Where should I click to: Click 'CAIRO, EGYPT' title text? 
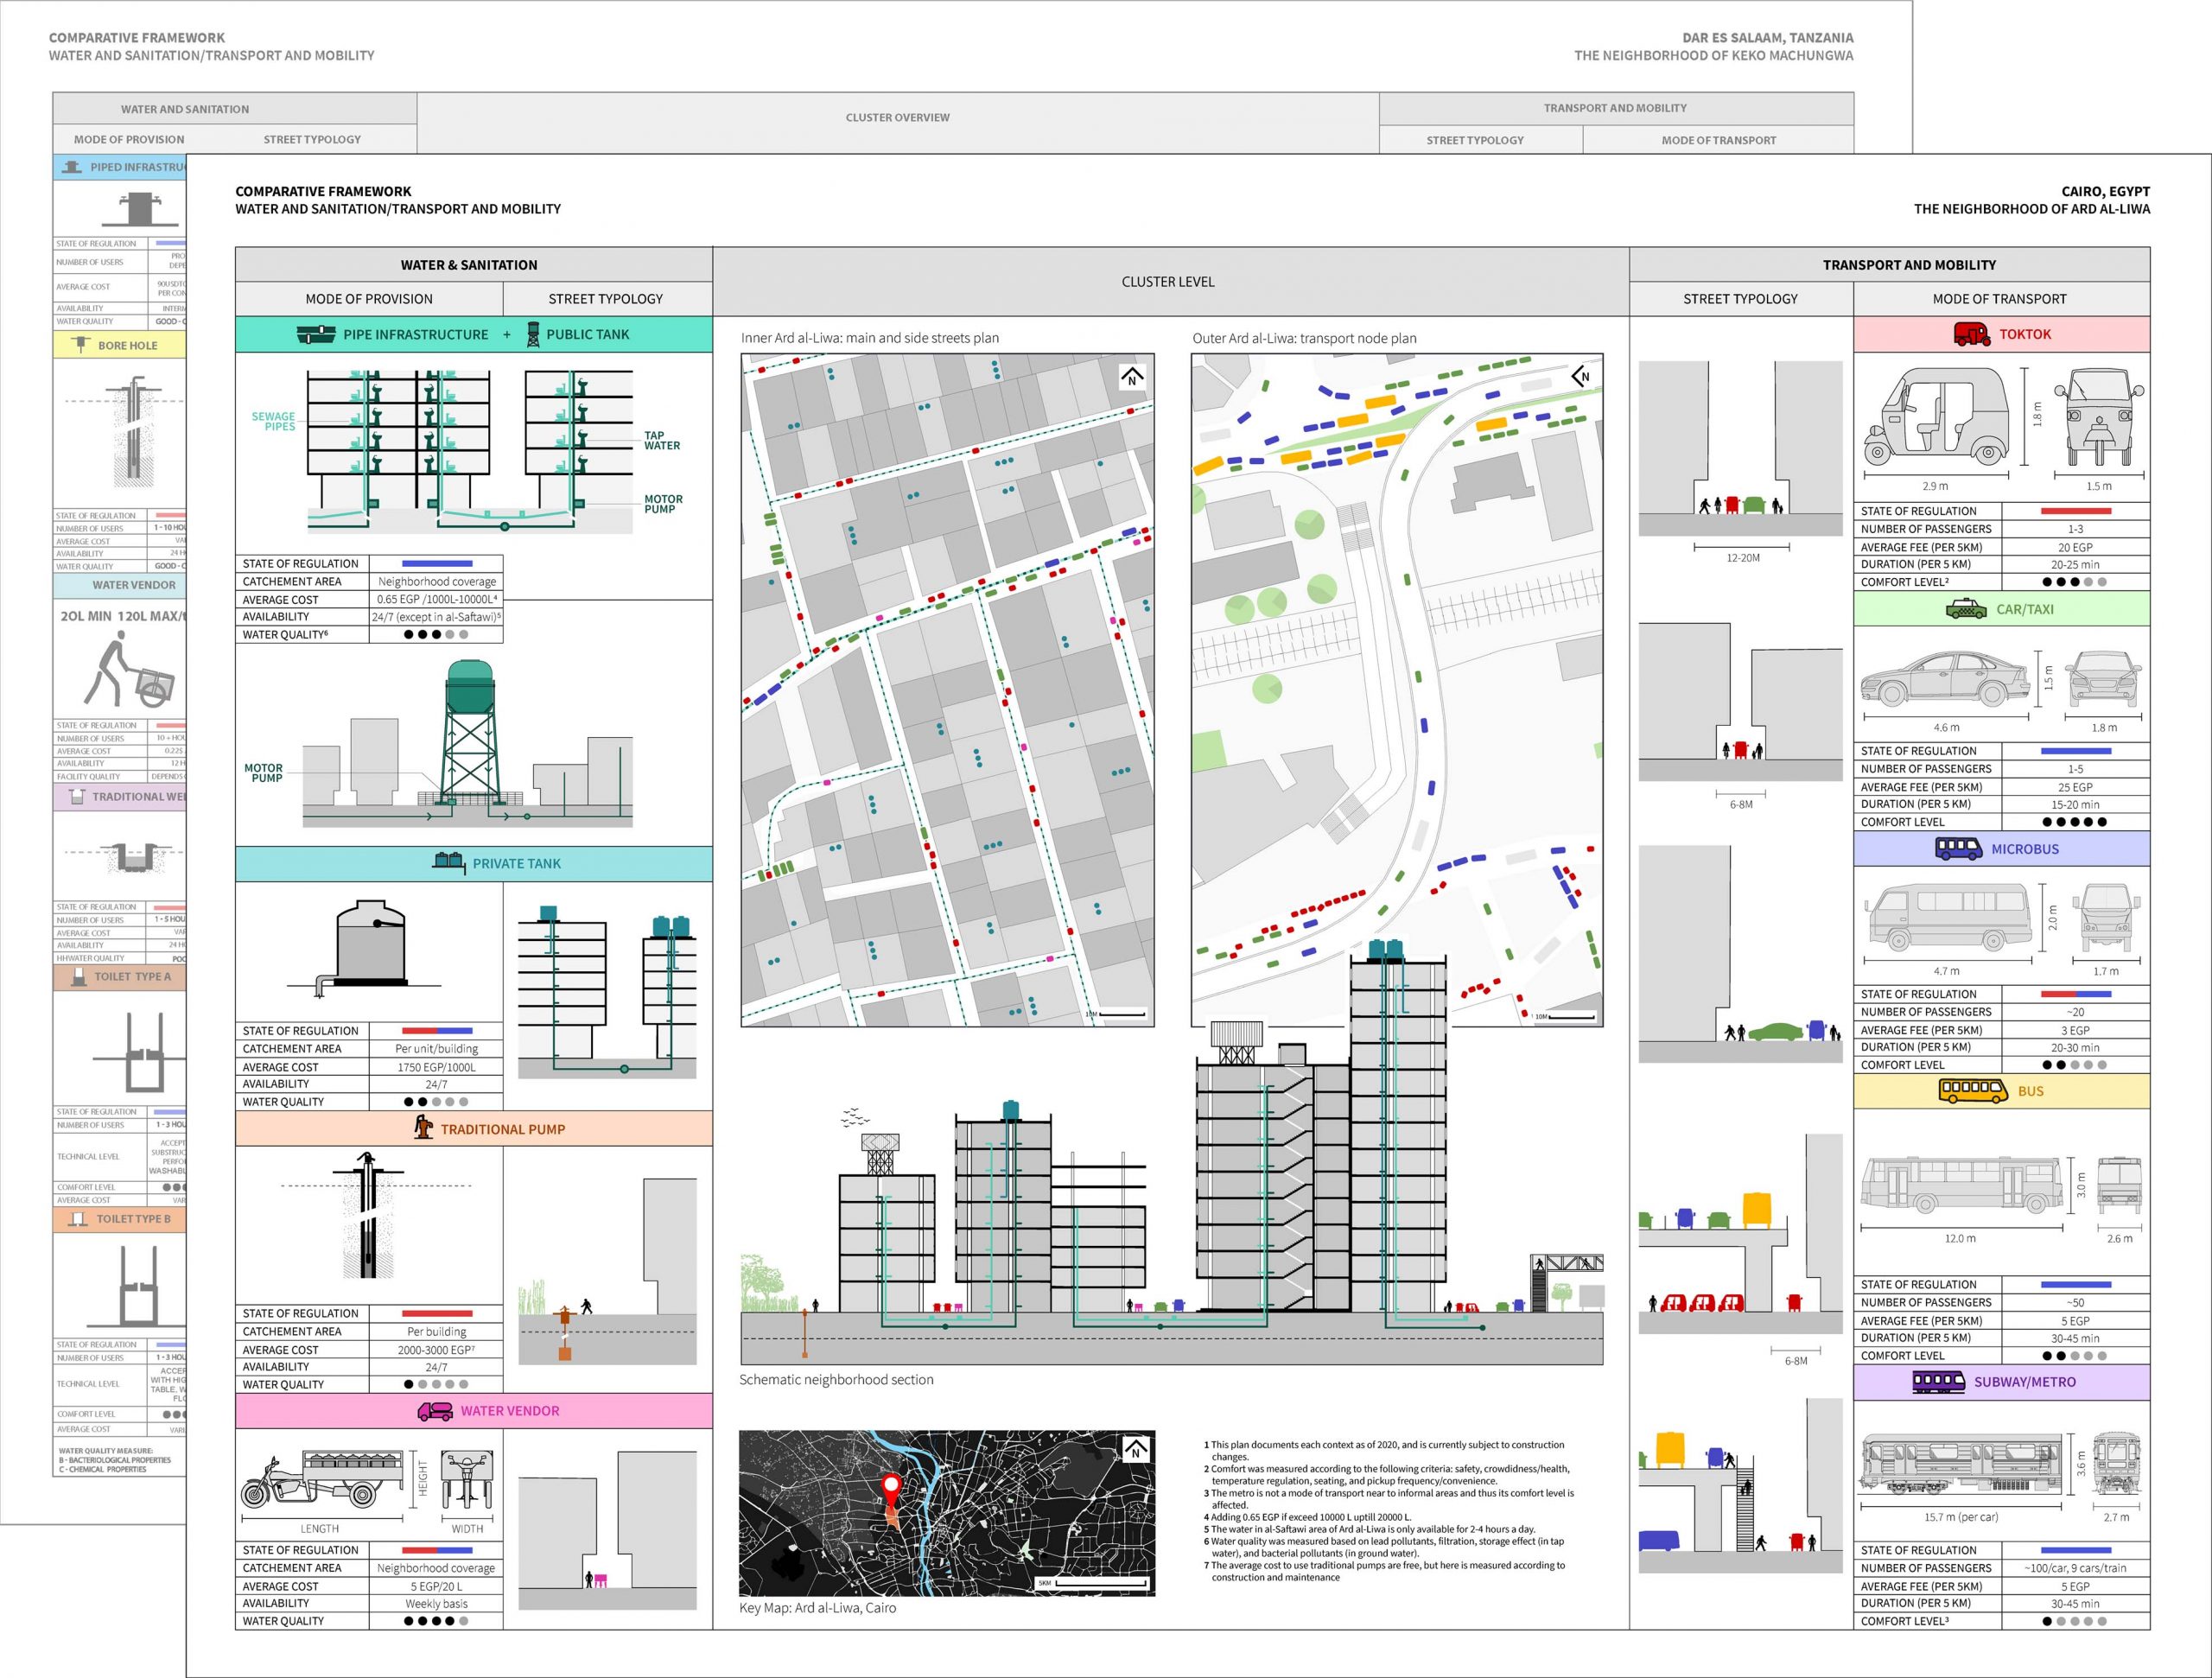(2105, 191)
